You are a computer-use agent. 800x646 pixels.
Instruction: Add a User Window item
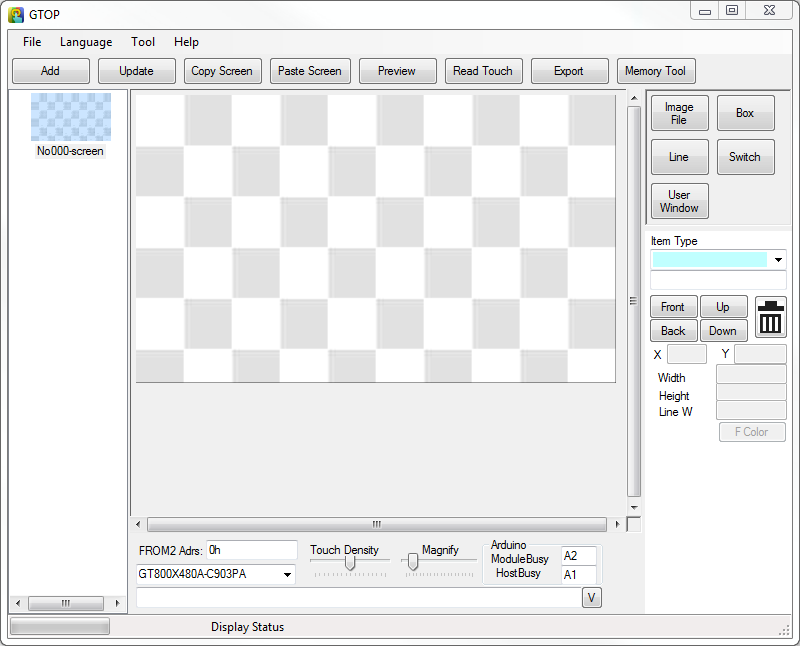point(679,201)
